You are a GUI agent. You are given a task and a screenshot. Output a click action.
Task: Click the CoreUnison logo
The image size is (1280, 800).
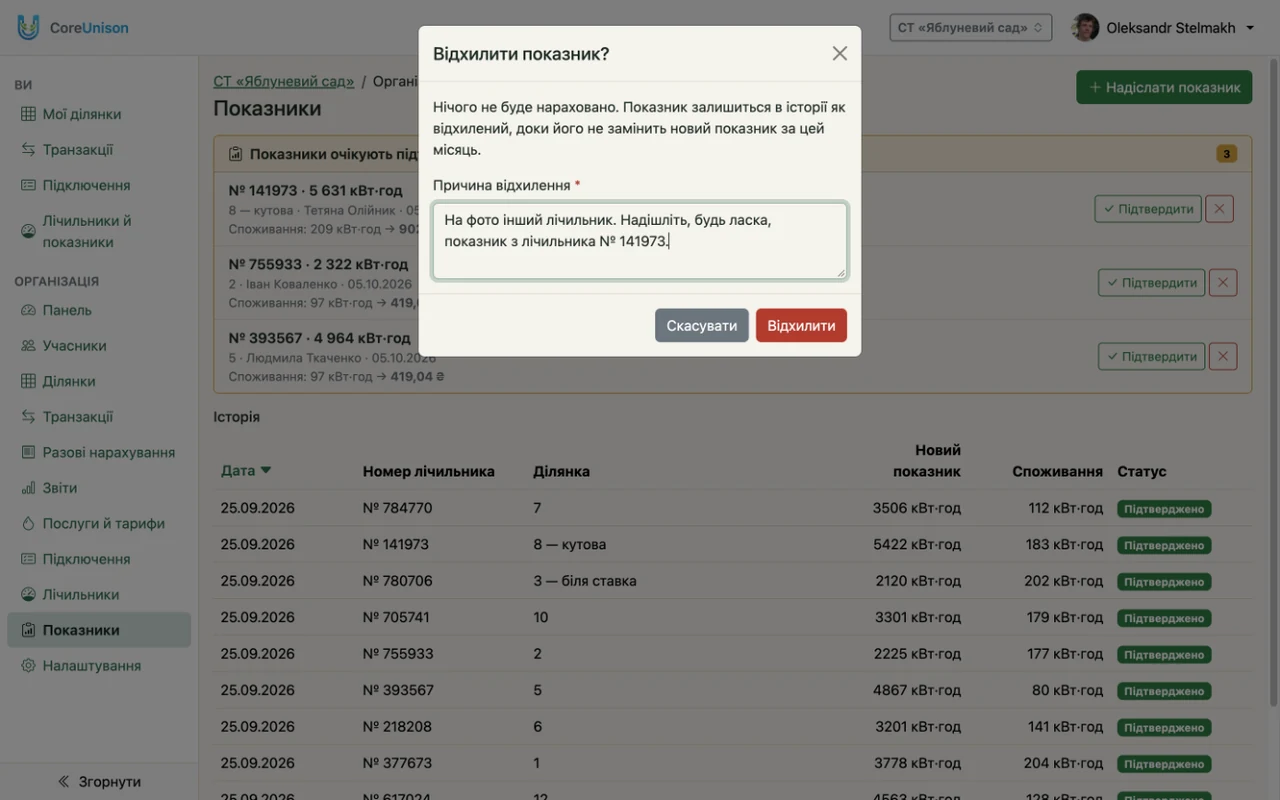pyautogui.click(x=73, y=27)
